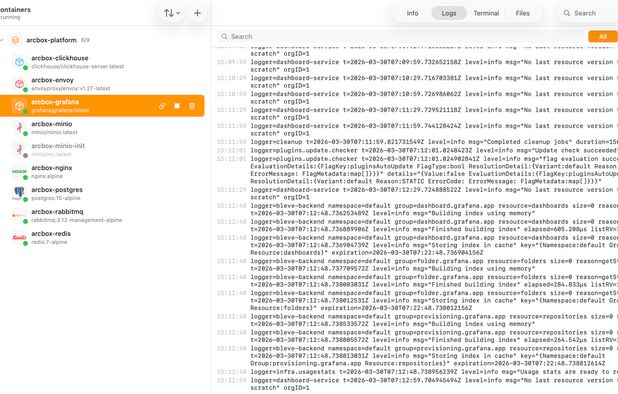Stop the arcbox-grafana container

coord(177,106)
